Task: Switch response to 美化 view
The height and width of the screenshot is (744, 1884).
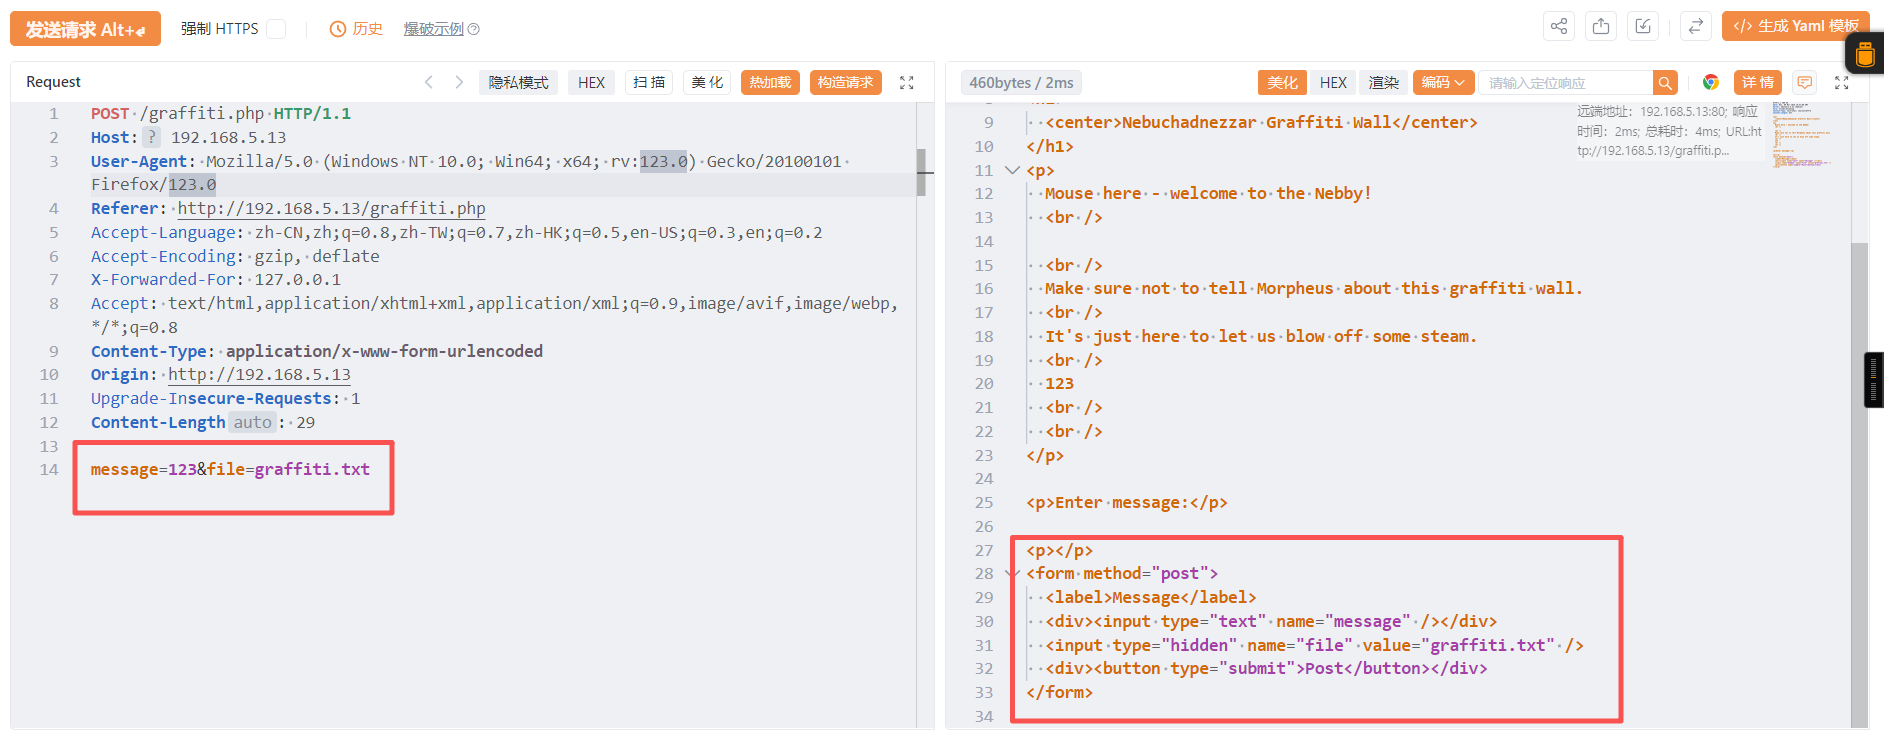Action: [x=1282, y=83]
